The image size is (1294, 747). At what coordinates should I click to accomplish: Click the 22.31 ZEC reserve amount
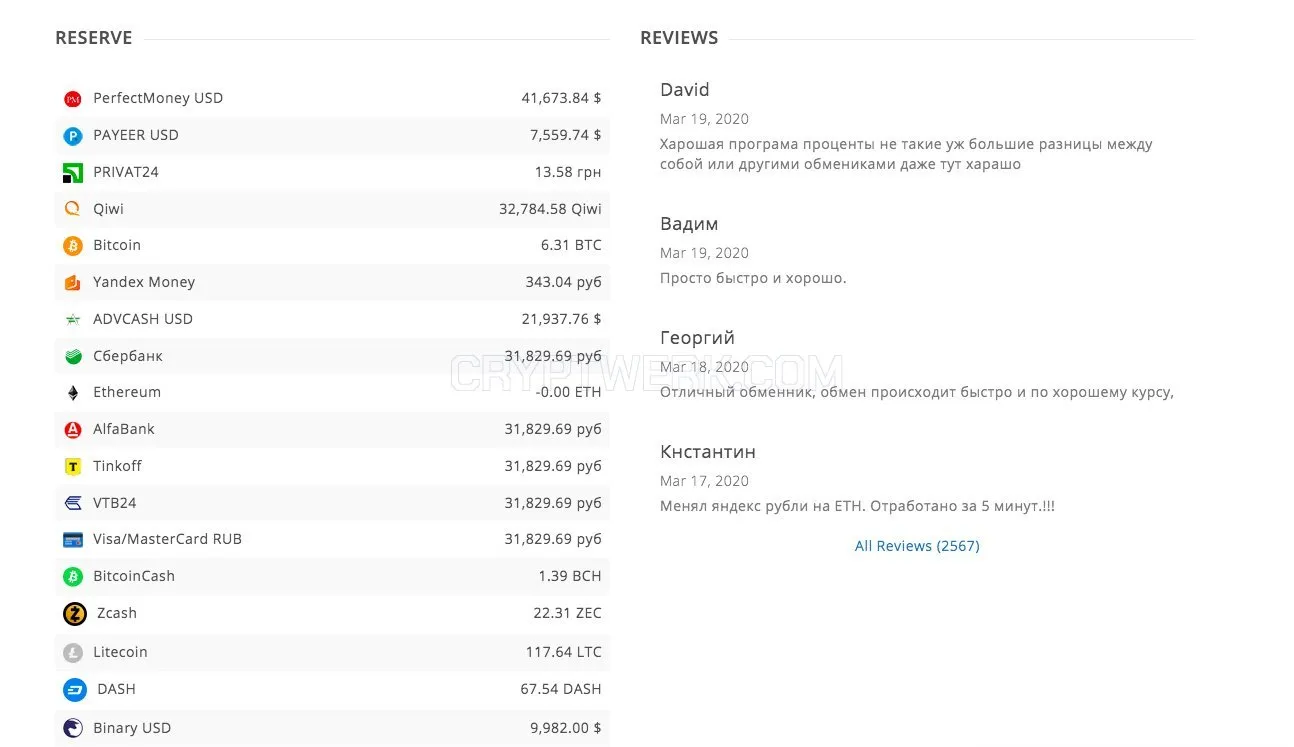click(x=568, y=613)
